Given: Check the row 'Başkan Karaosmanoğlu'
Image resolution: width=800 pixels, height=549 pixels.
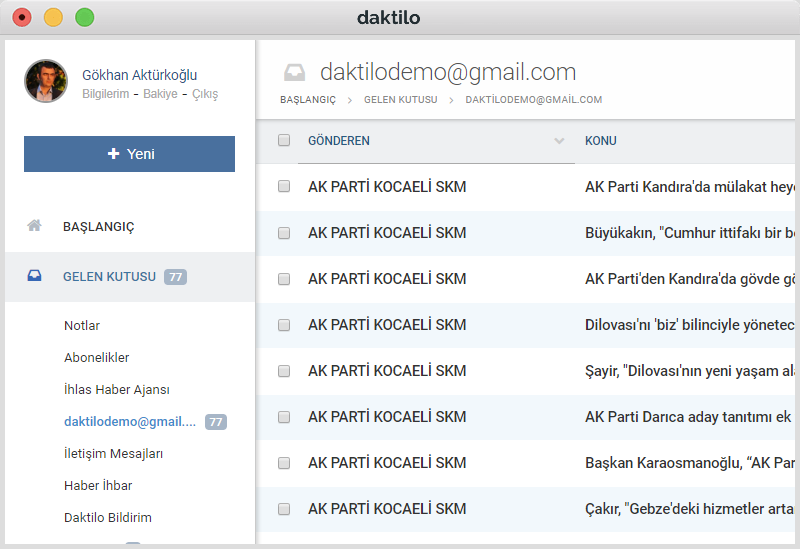Looking at the screenshot, I should click(x=284, y=463).
